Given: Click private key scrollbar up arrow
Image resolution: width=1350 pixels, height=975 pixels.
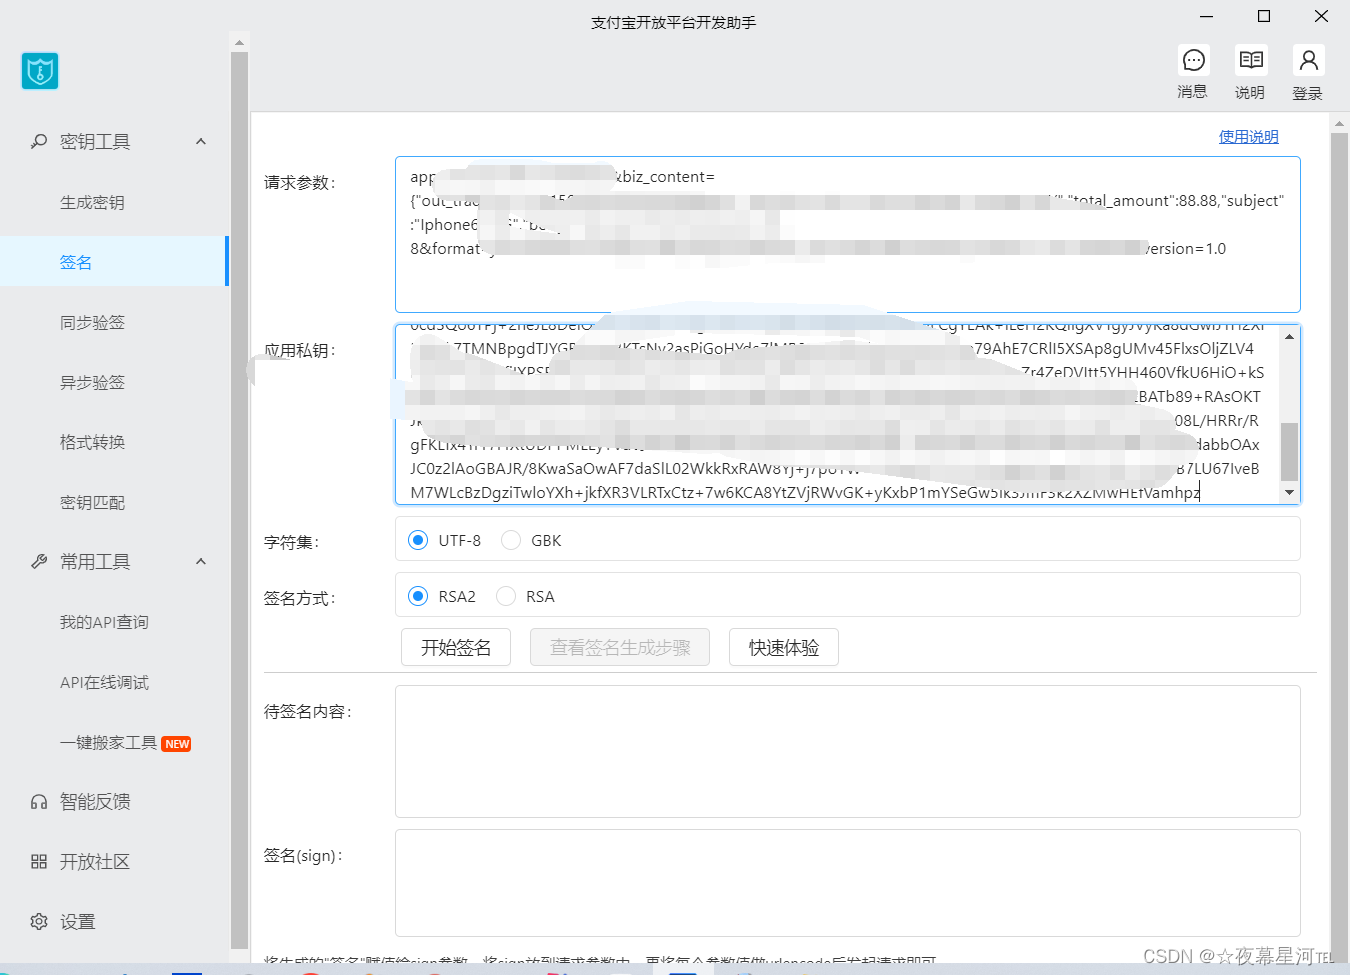Looking at the screenshot, I should [1289, 336].
